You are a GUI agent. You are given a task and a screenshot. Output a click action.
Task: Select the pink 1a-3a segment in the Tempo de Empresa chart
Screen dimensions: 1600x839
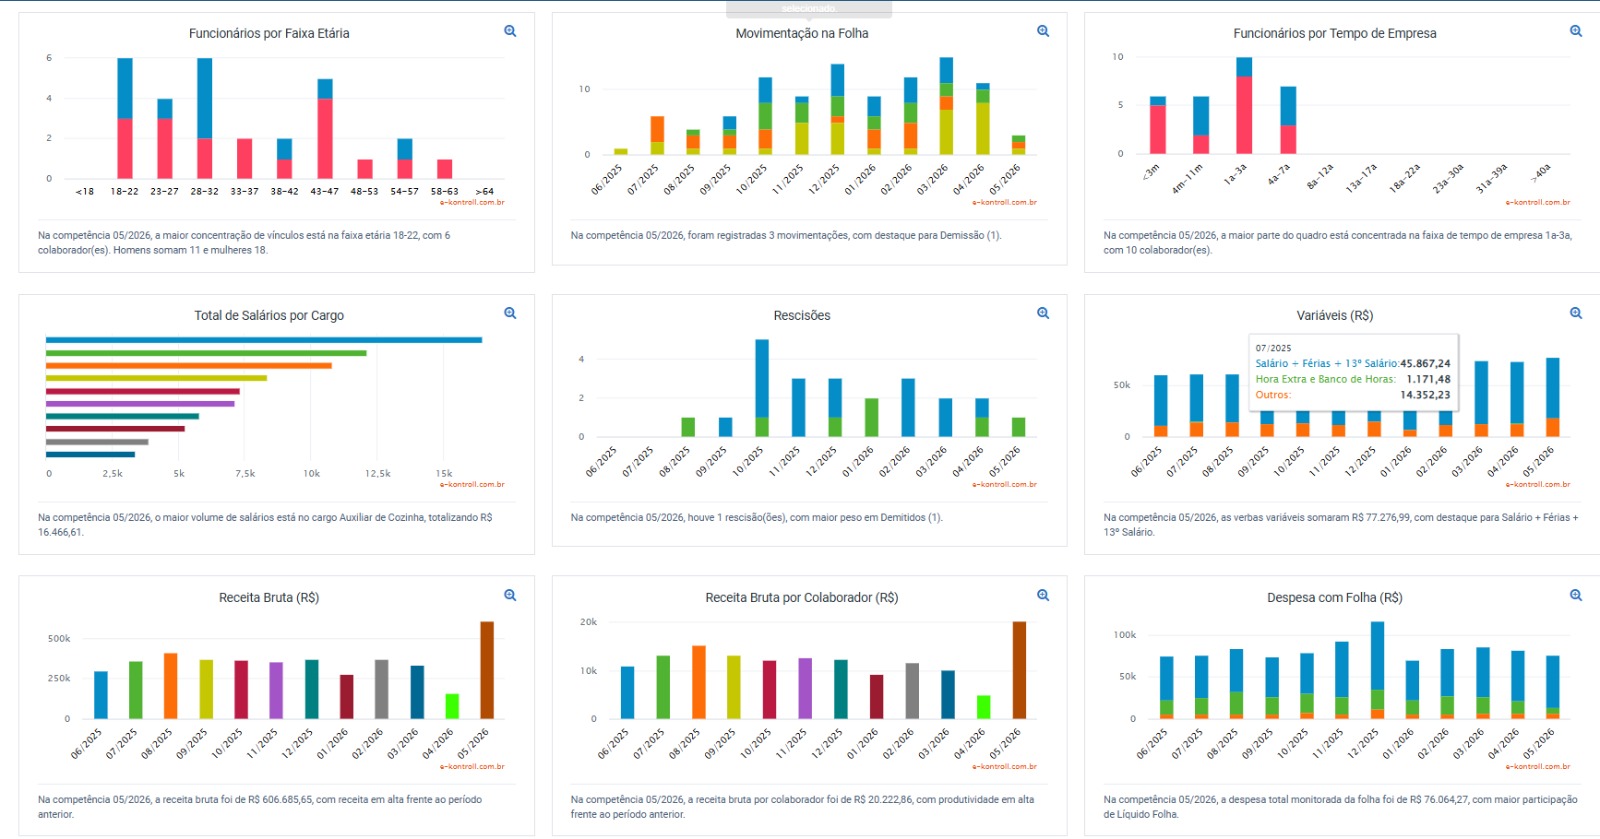[1244, 115]
